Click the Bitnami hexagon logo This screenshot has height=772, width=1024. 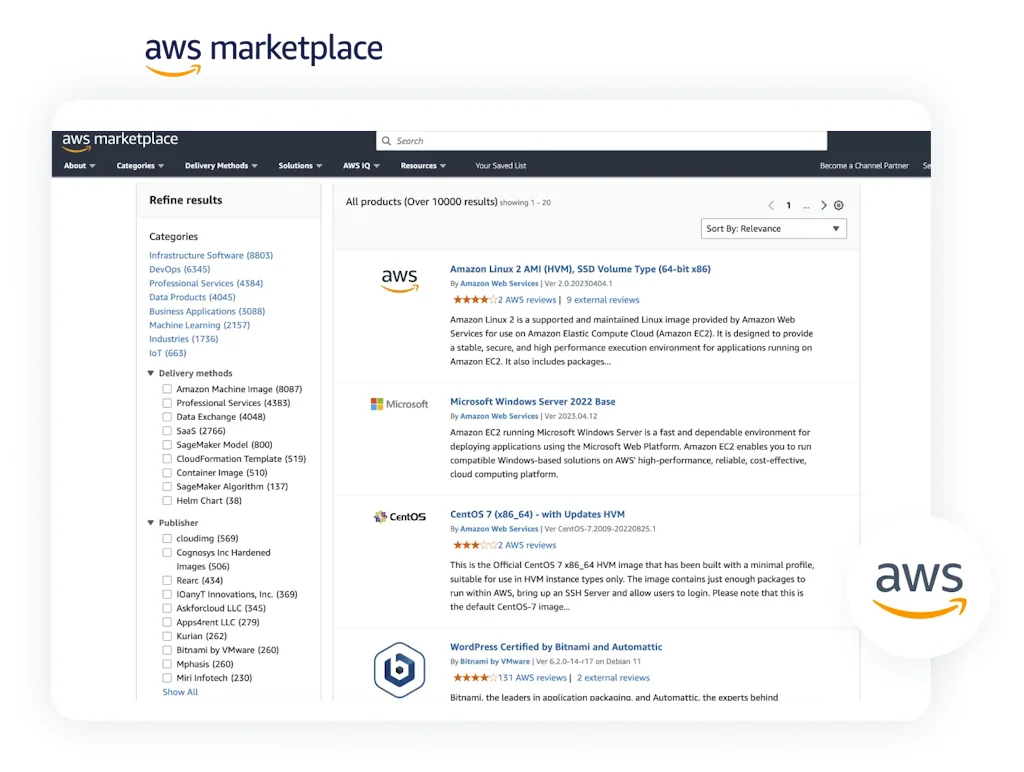(399, 669)
